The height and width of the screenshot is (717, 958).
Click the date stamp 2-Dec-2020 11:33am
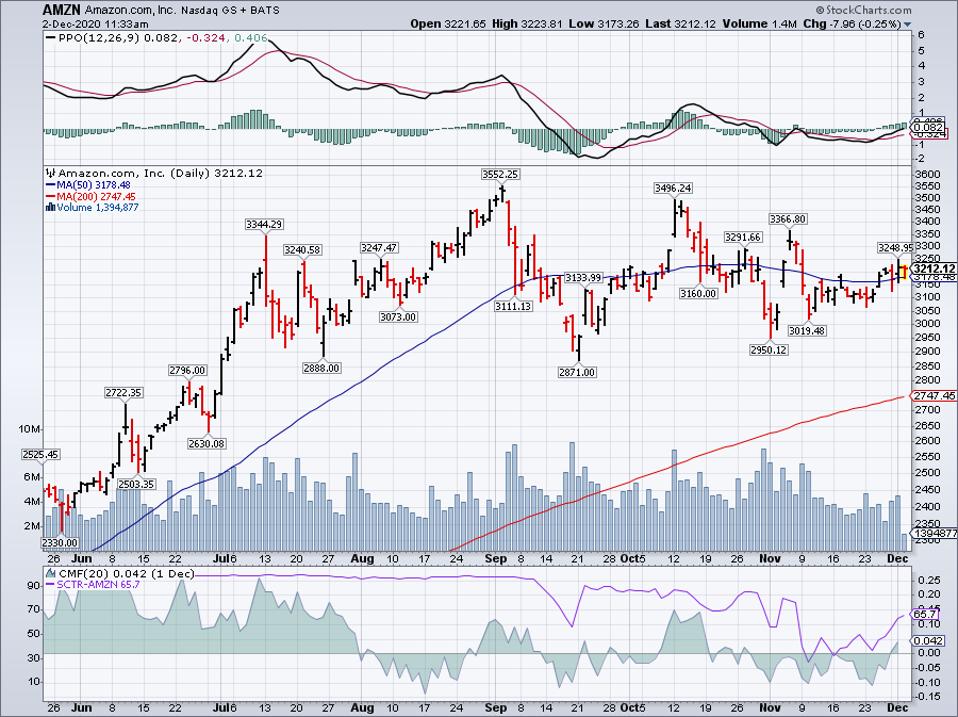point(95,24)
